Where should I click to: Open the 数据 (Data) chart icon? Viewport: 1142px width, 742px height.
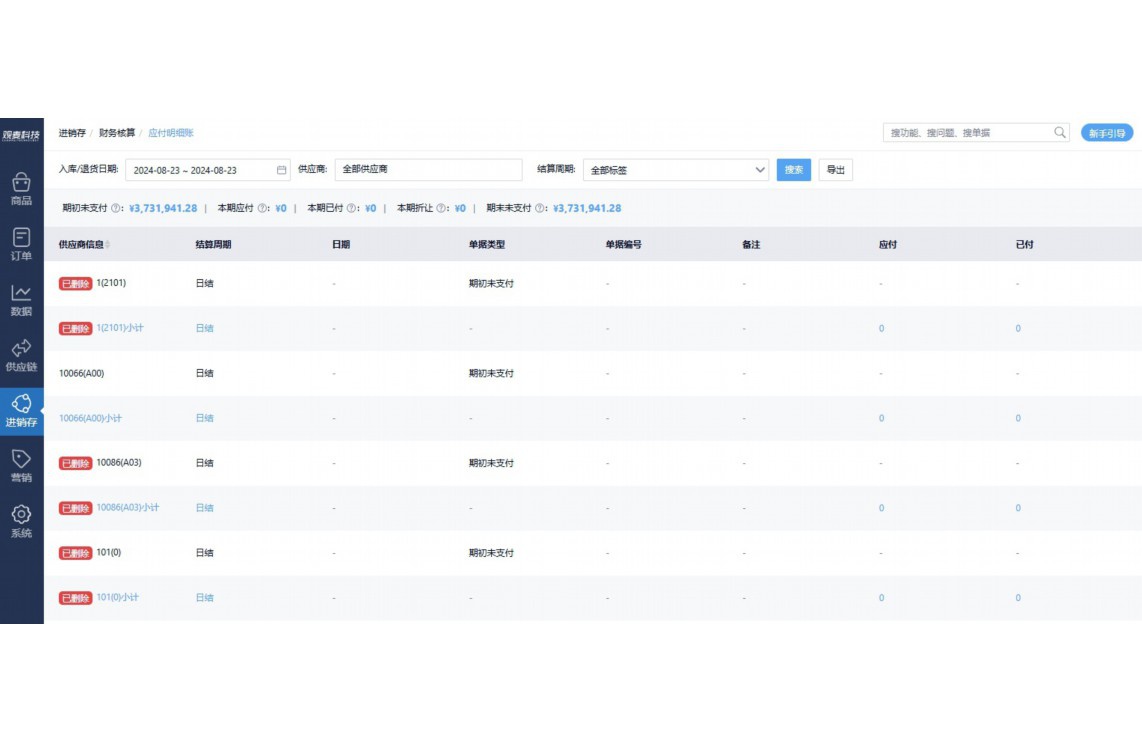[21, 293]
